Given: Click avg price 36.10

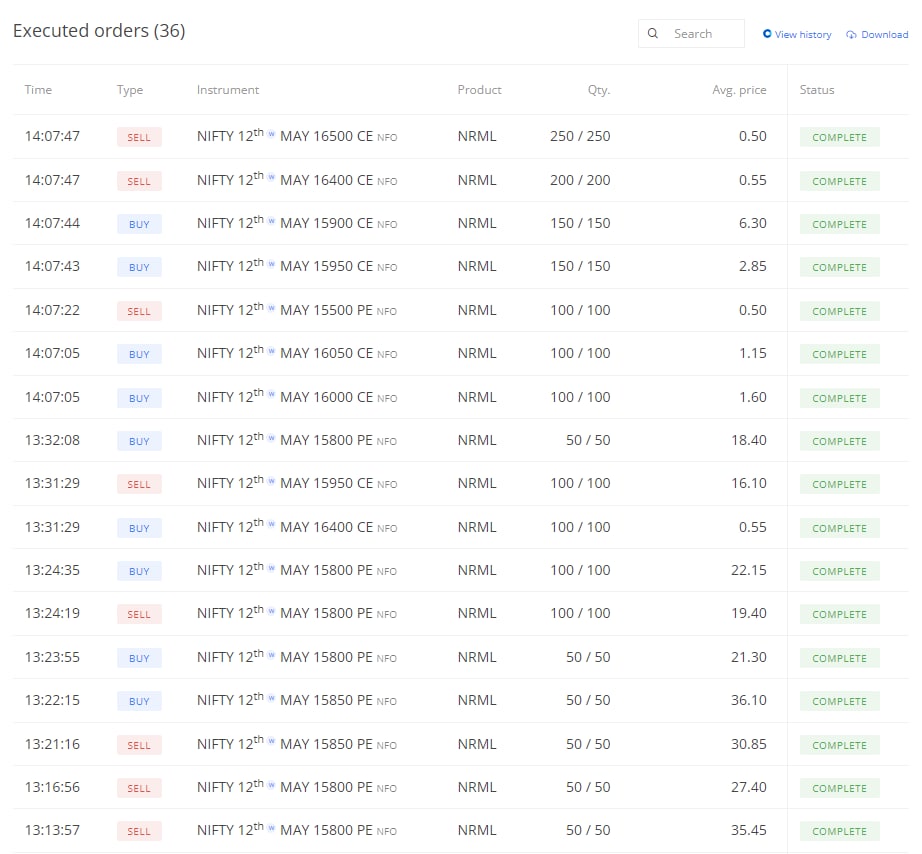Looking at the screenshot, I should click(749, 700).
